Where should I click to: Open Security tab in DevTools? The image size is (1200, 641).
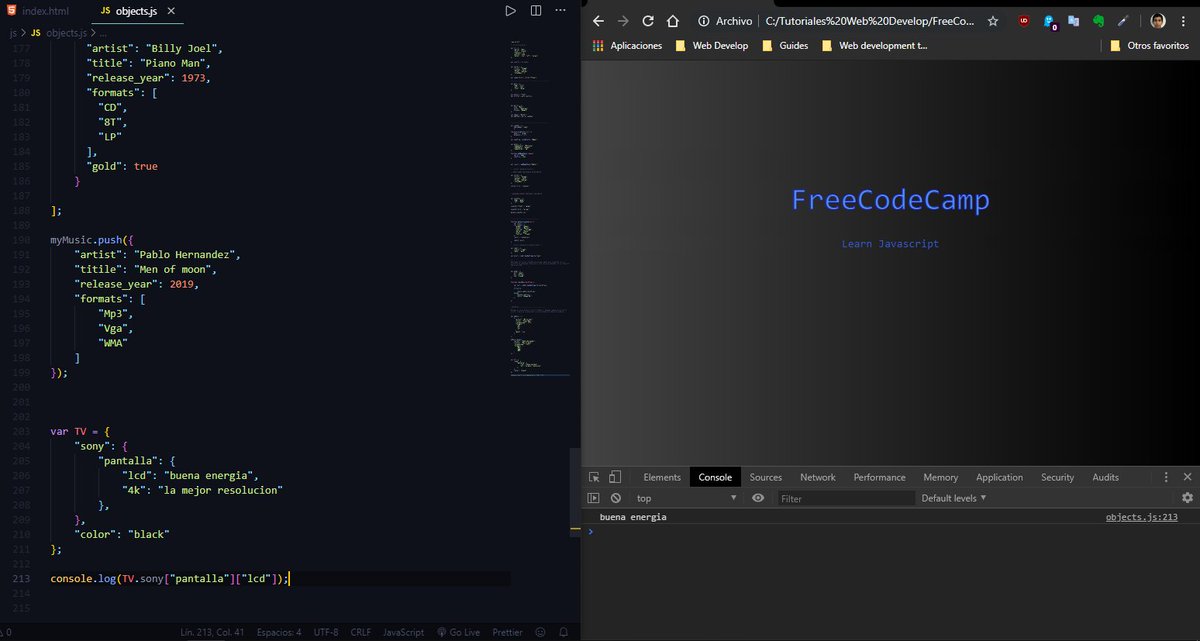[x=1057, y=477]
